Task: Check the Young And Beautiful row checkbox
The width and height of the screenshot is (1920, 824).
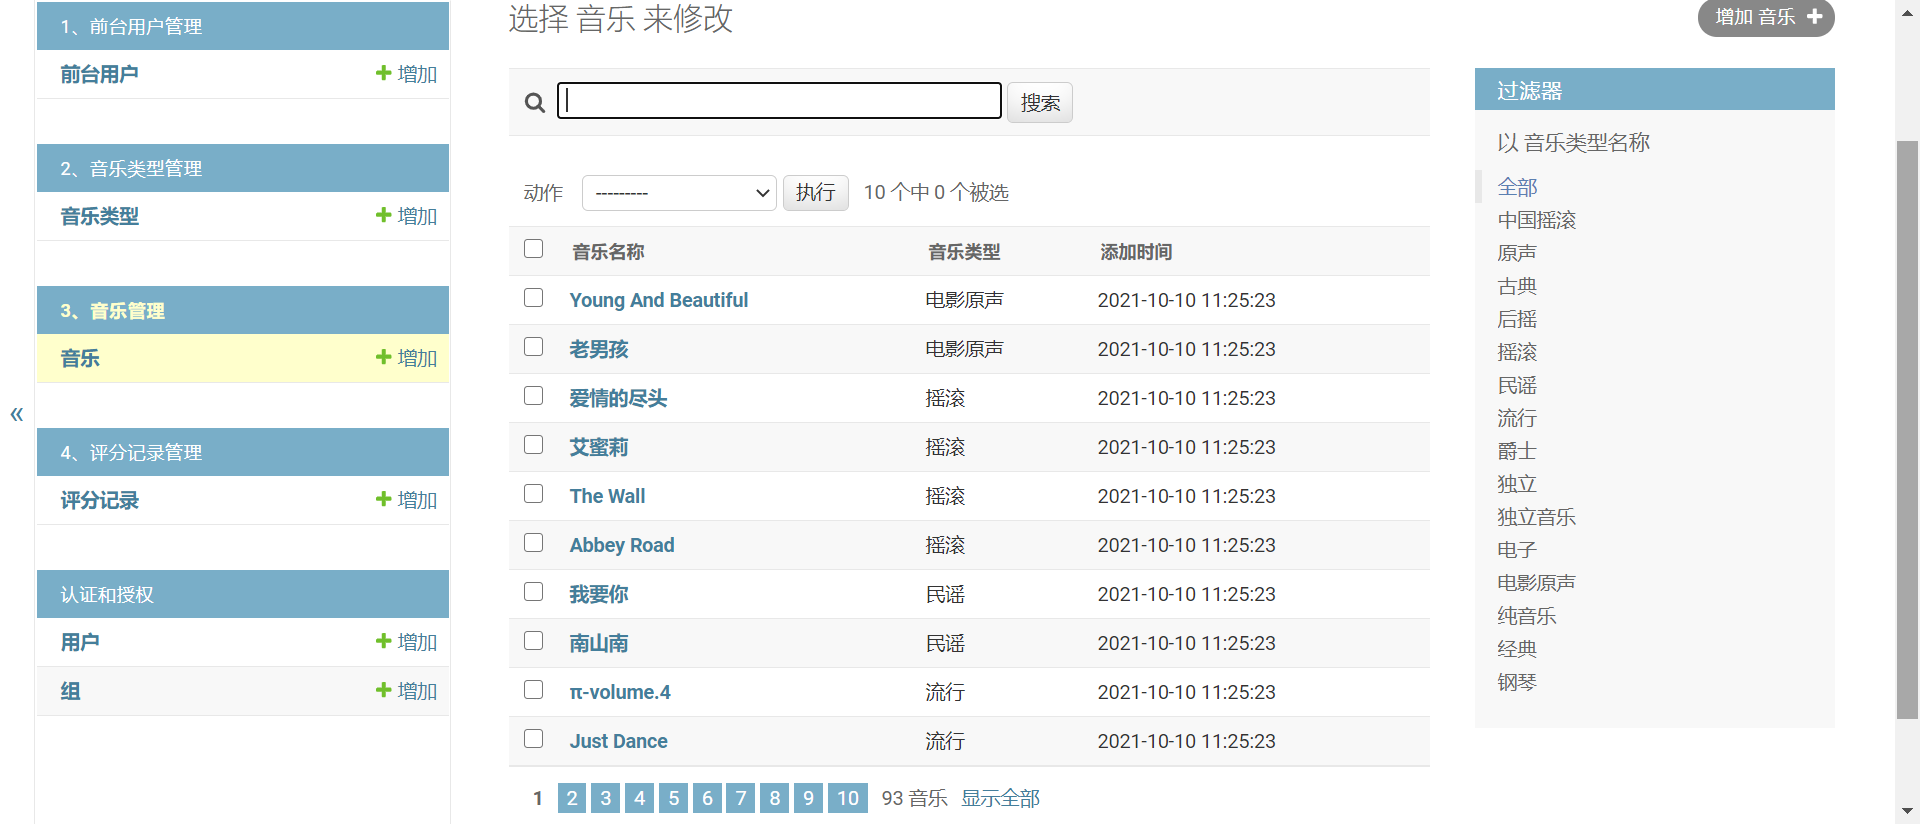Action: pos(534,297)
